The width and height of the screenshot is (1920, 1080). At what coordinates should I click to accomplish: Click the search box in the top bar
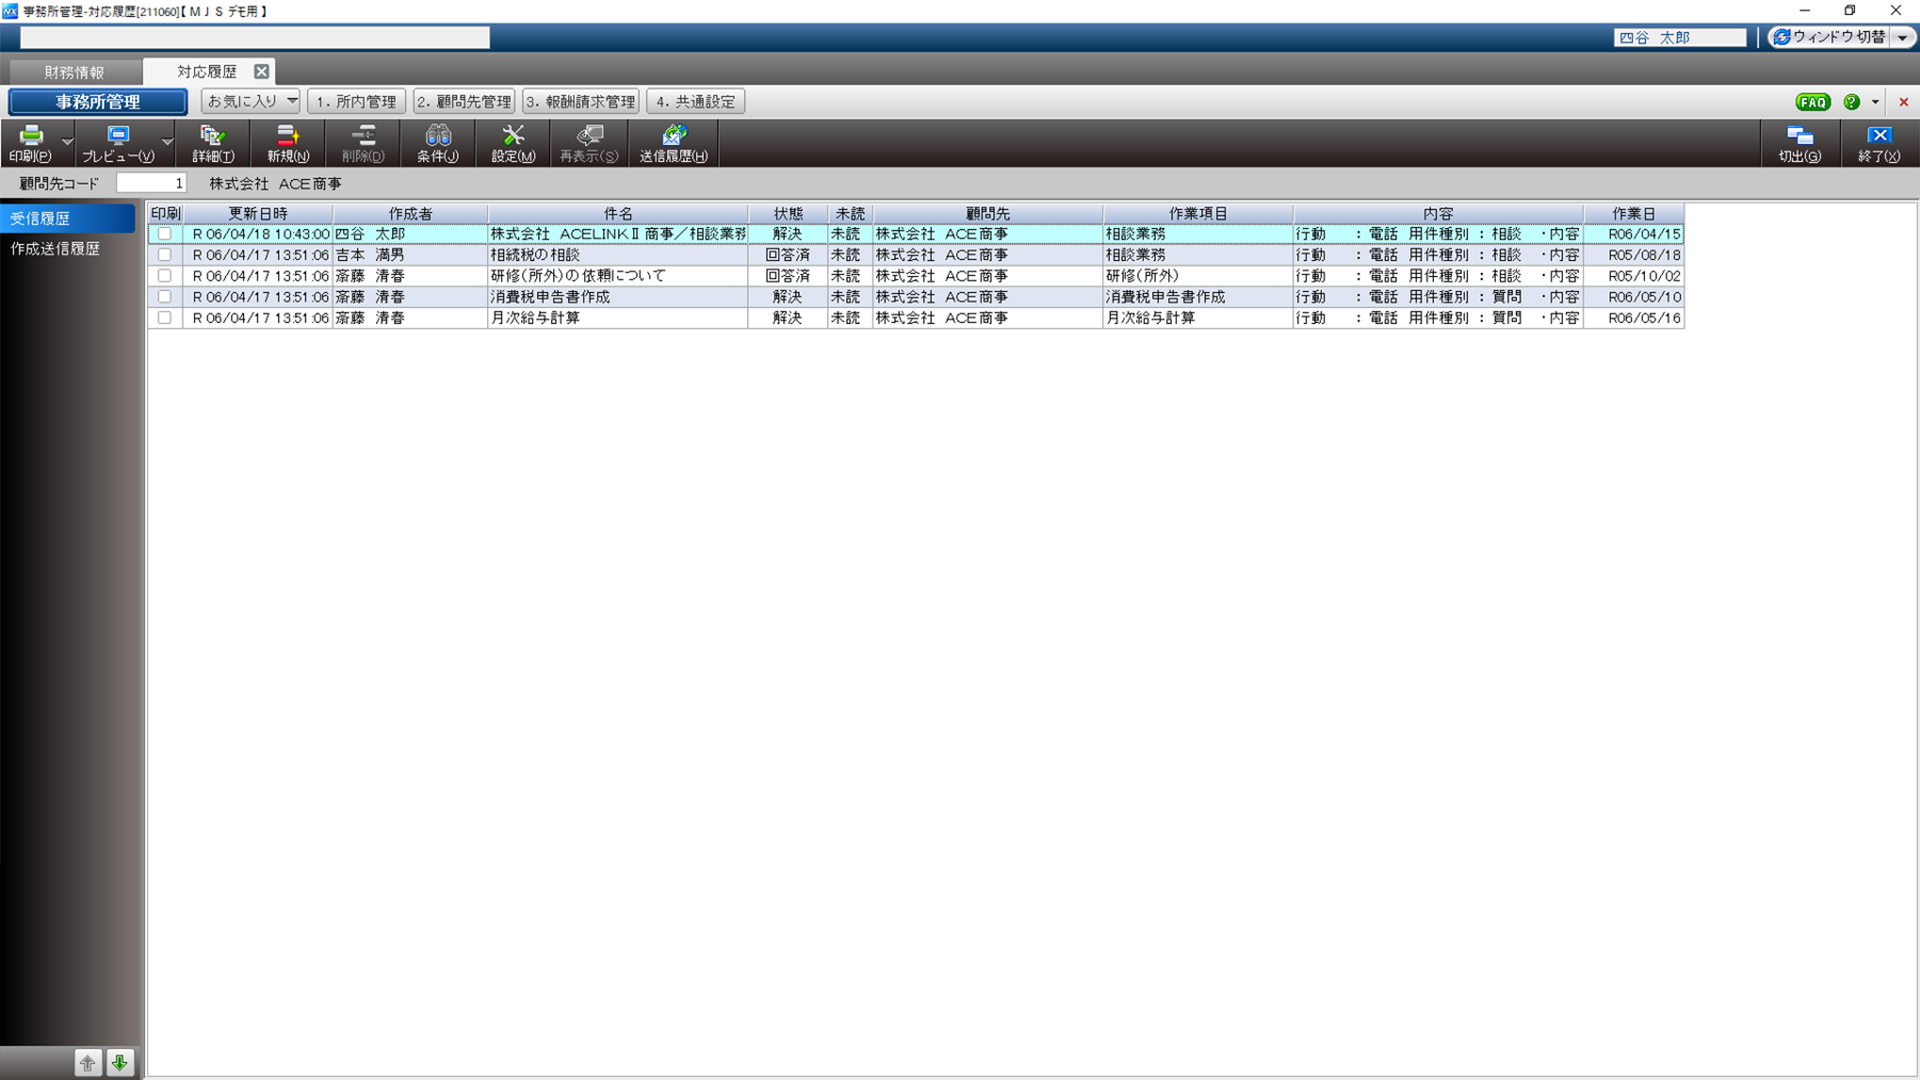(255, 37)
